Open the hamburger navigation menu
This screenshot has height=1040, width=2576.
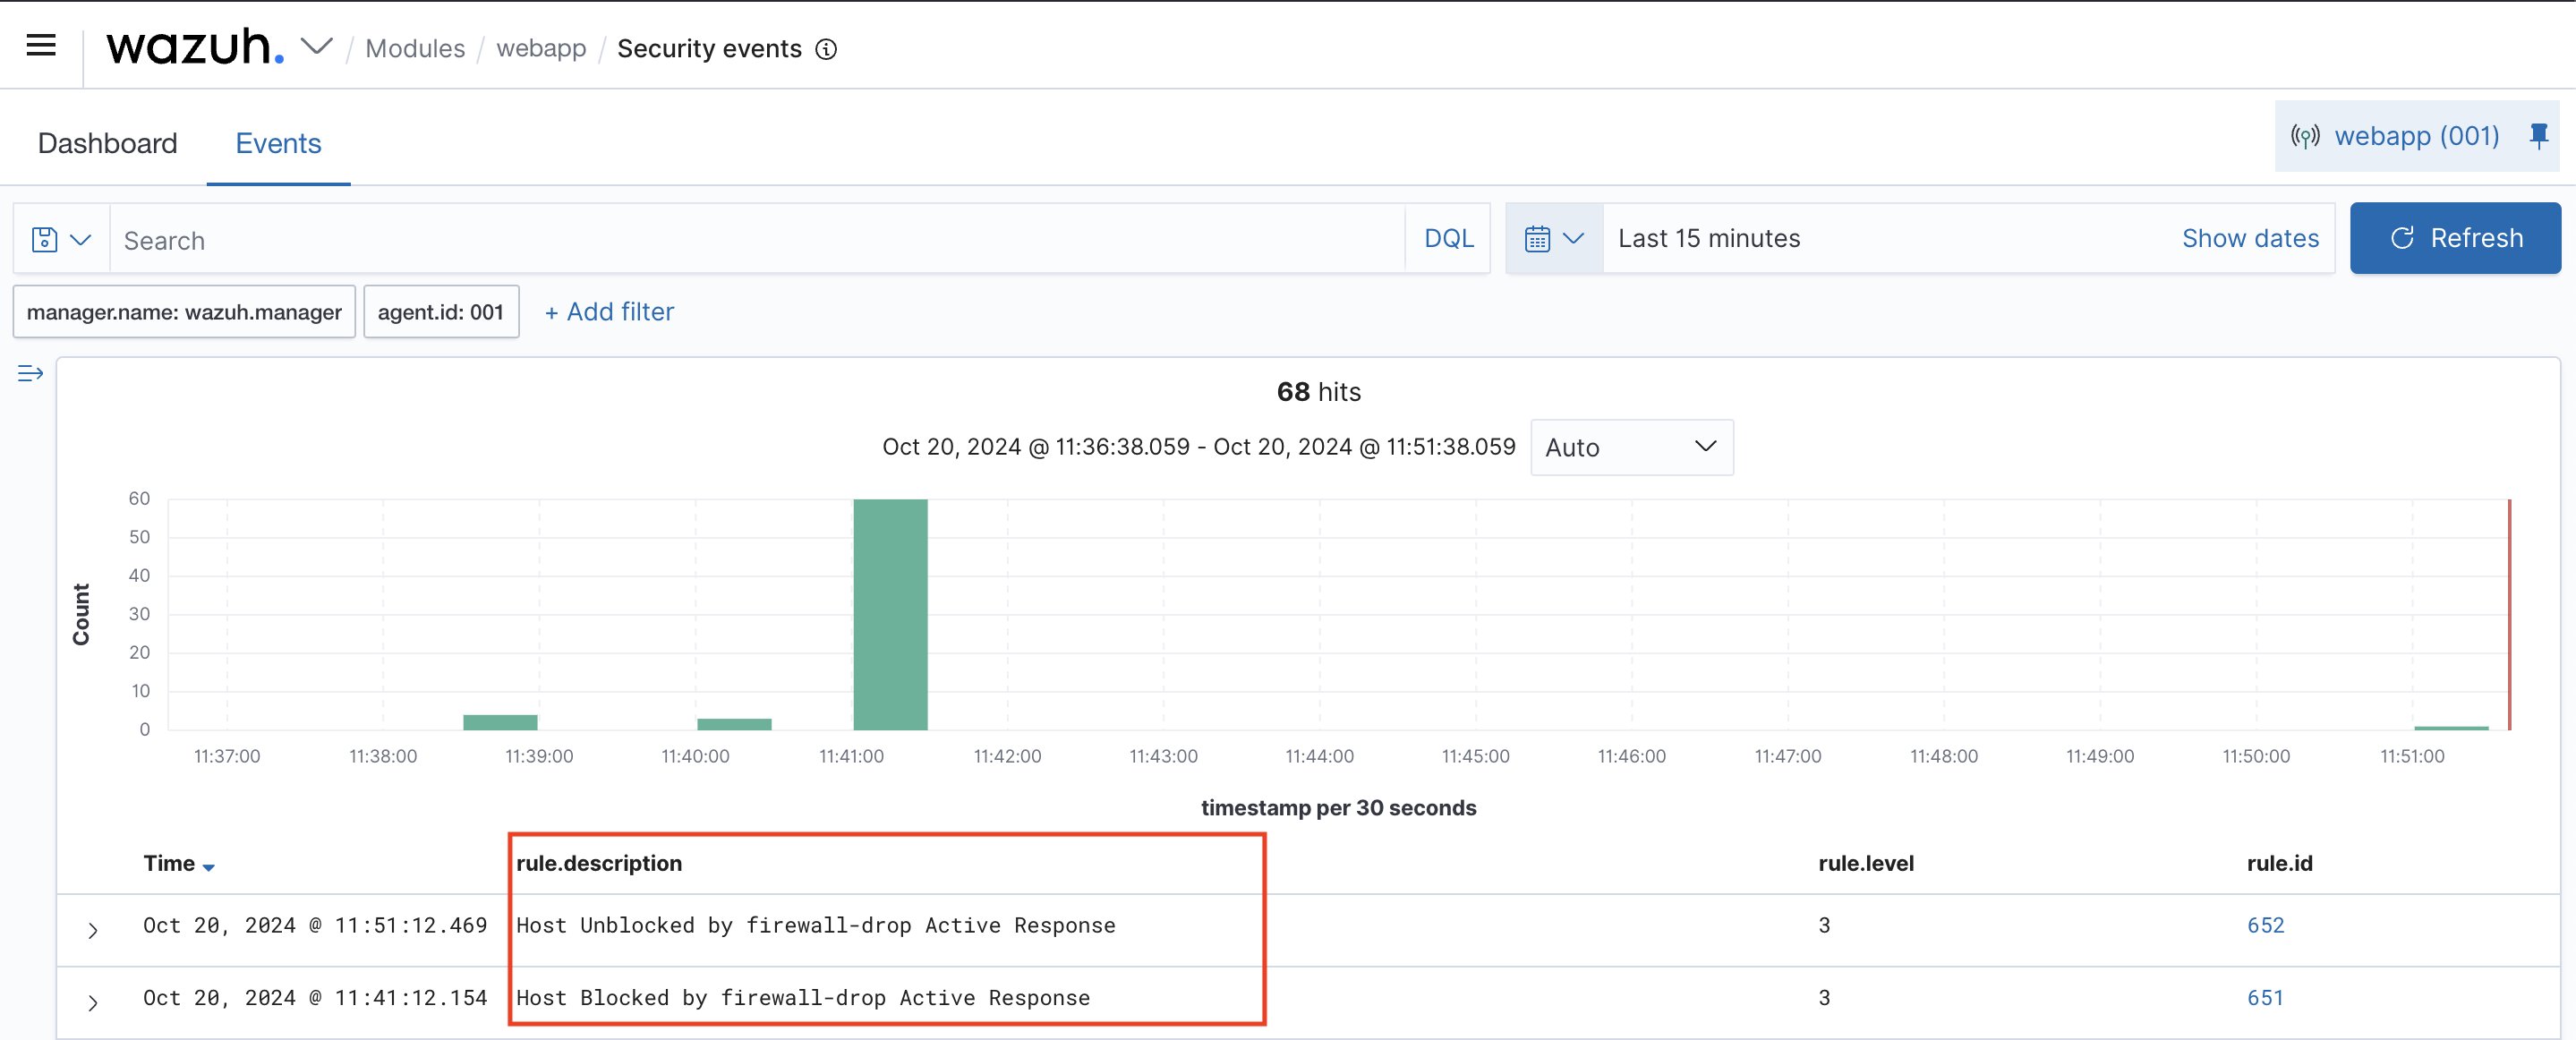(41, 45)
